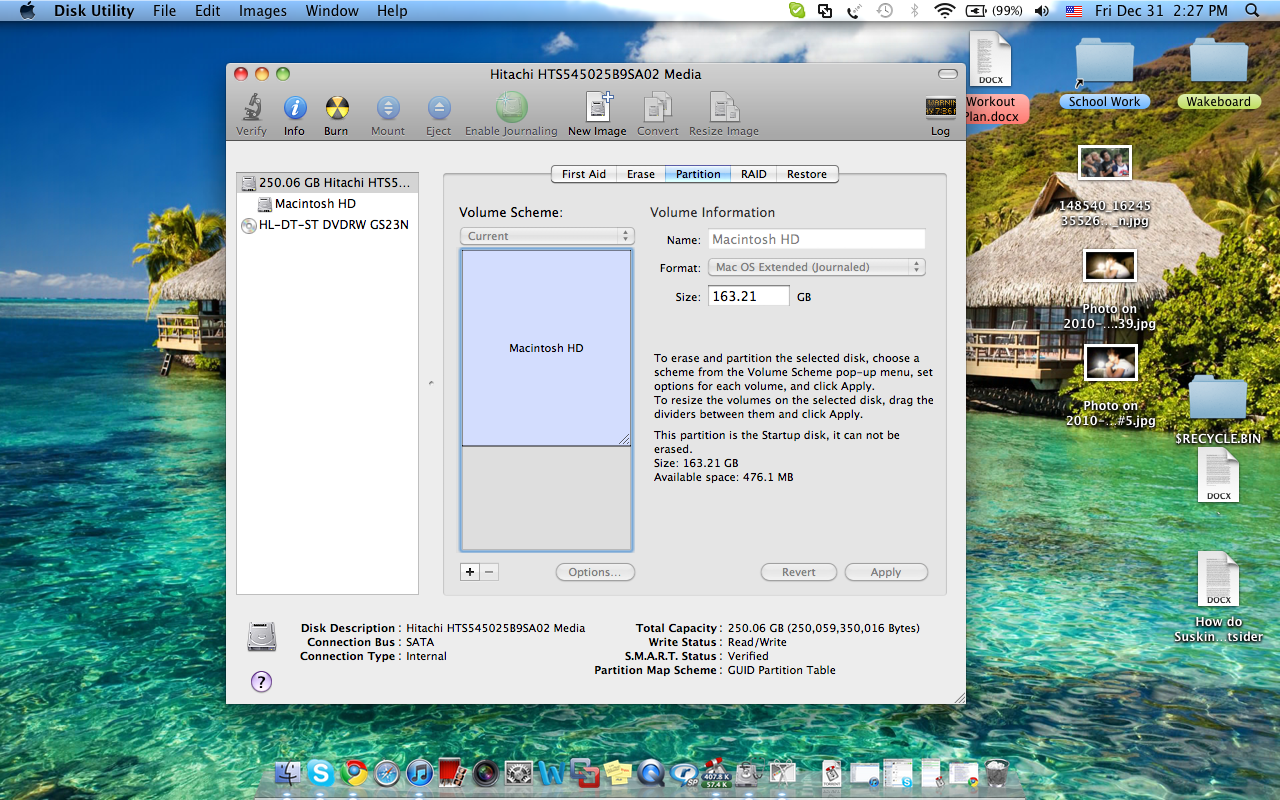Screen dimensions: 1280x800
Task: Open the Images menu
Action: click(263, 11)
